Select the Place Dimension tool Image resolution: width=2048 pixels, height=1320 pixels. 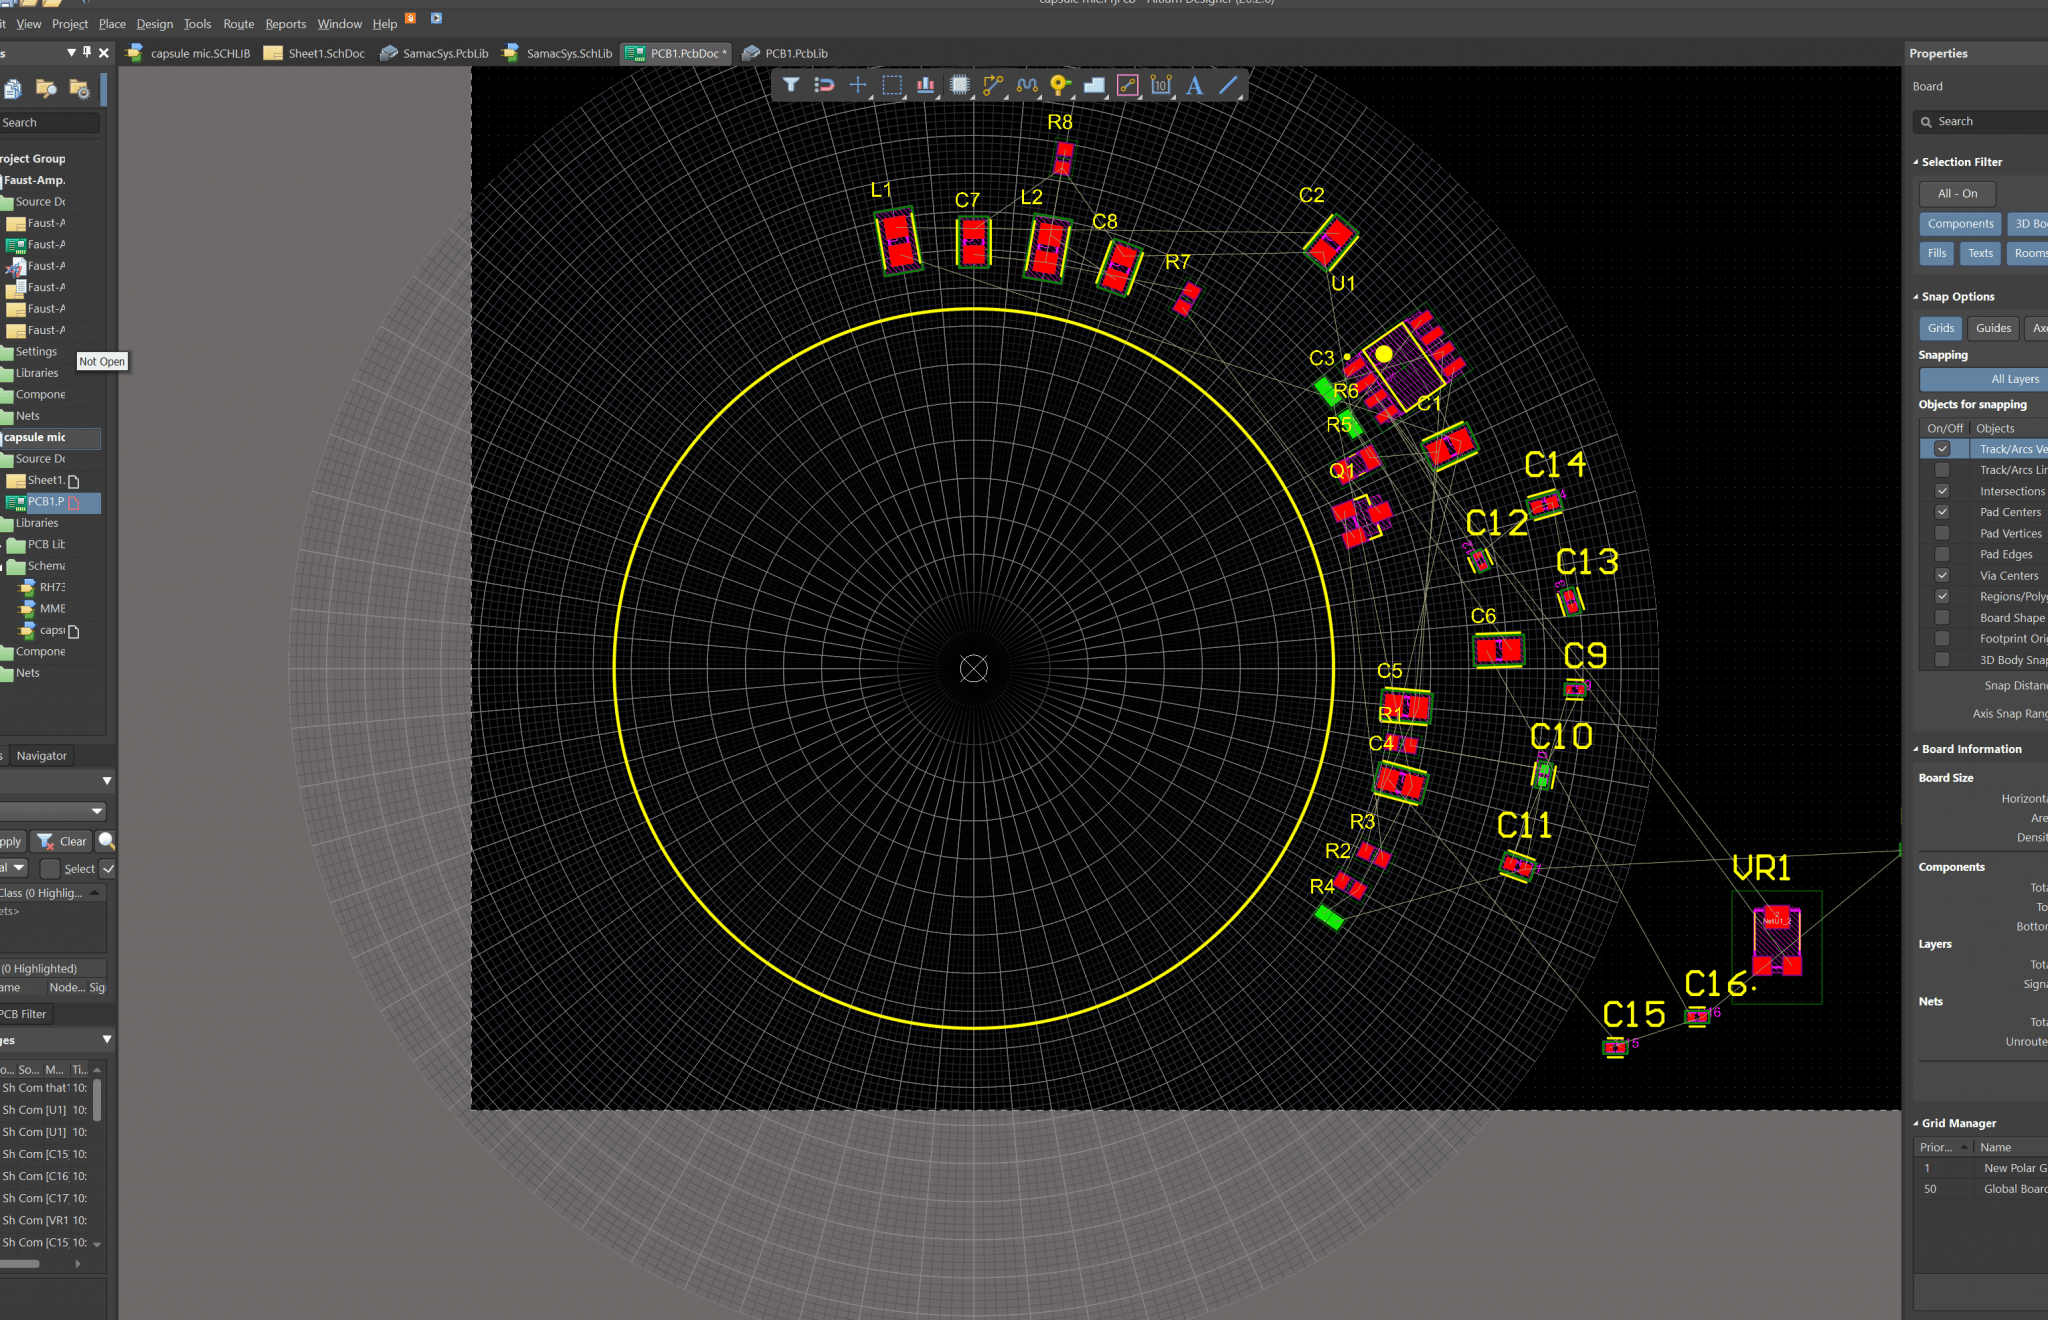[1161, 85]
